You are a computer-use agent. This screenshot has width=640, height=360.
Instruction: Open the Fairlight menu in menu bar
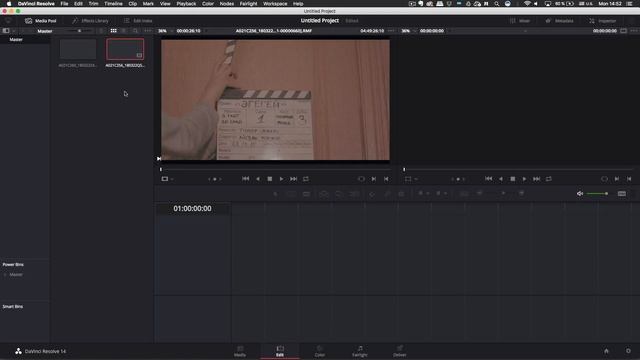[248, 4]
